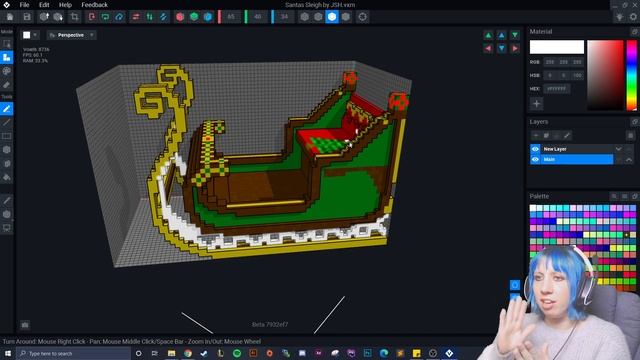
Task: Select the eraser mode
Action: pos(7,85)
